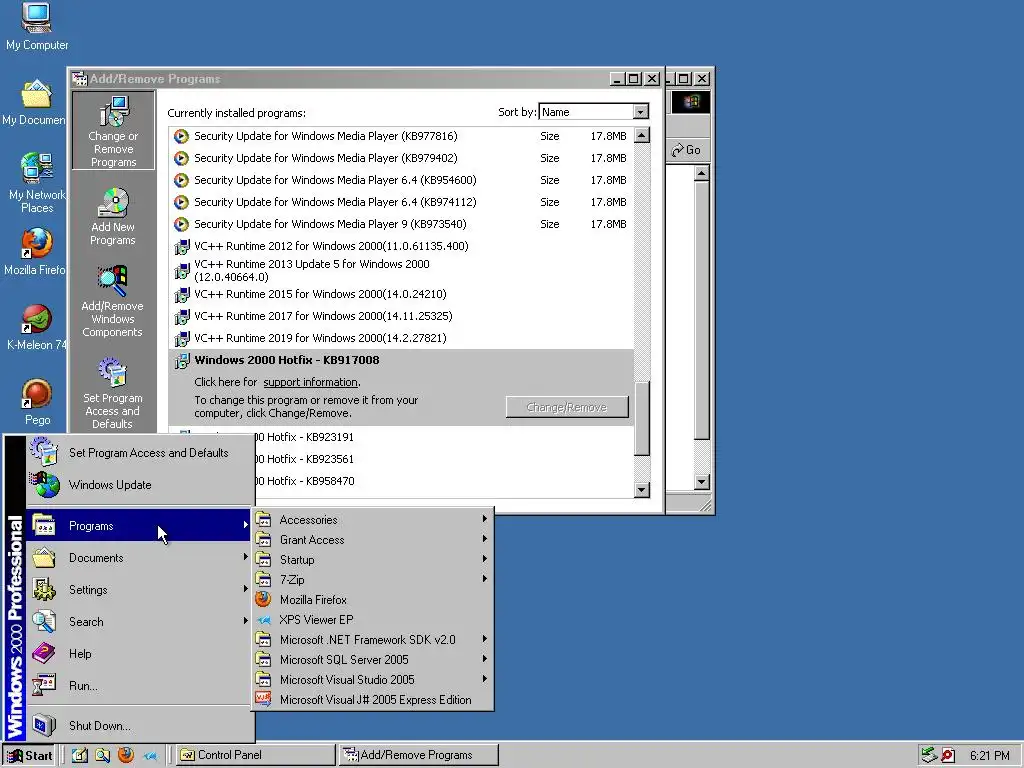
Task: Launch XPS Viewer EP from Programs menu
Action: (x=372, y=620)
